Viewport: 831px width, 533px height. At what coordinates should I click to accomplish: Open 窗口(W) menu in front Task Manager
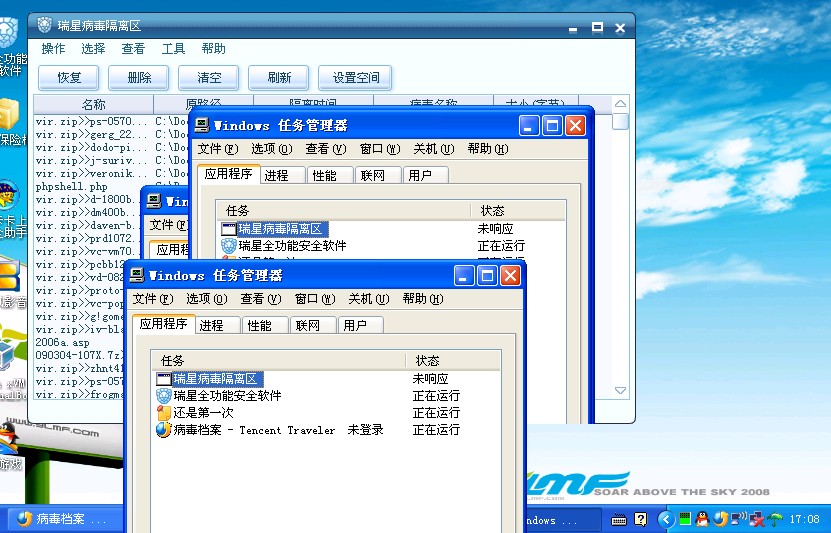point(315,299)
